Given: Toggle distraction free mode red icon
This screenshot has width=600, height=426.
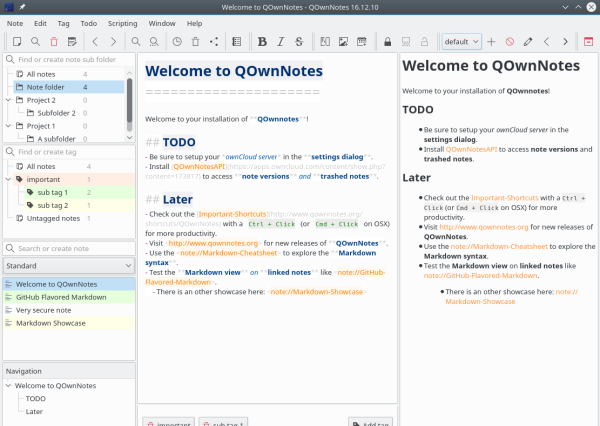Looking at the screenshot, I should [588, 41].
